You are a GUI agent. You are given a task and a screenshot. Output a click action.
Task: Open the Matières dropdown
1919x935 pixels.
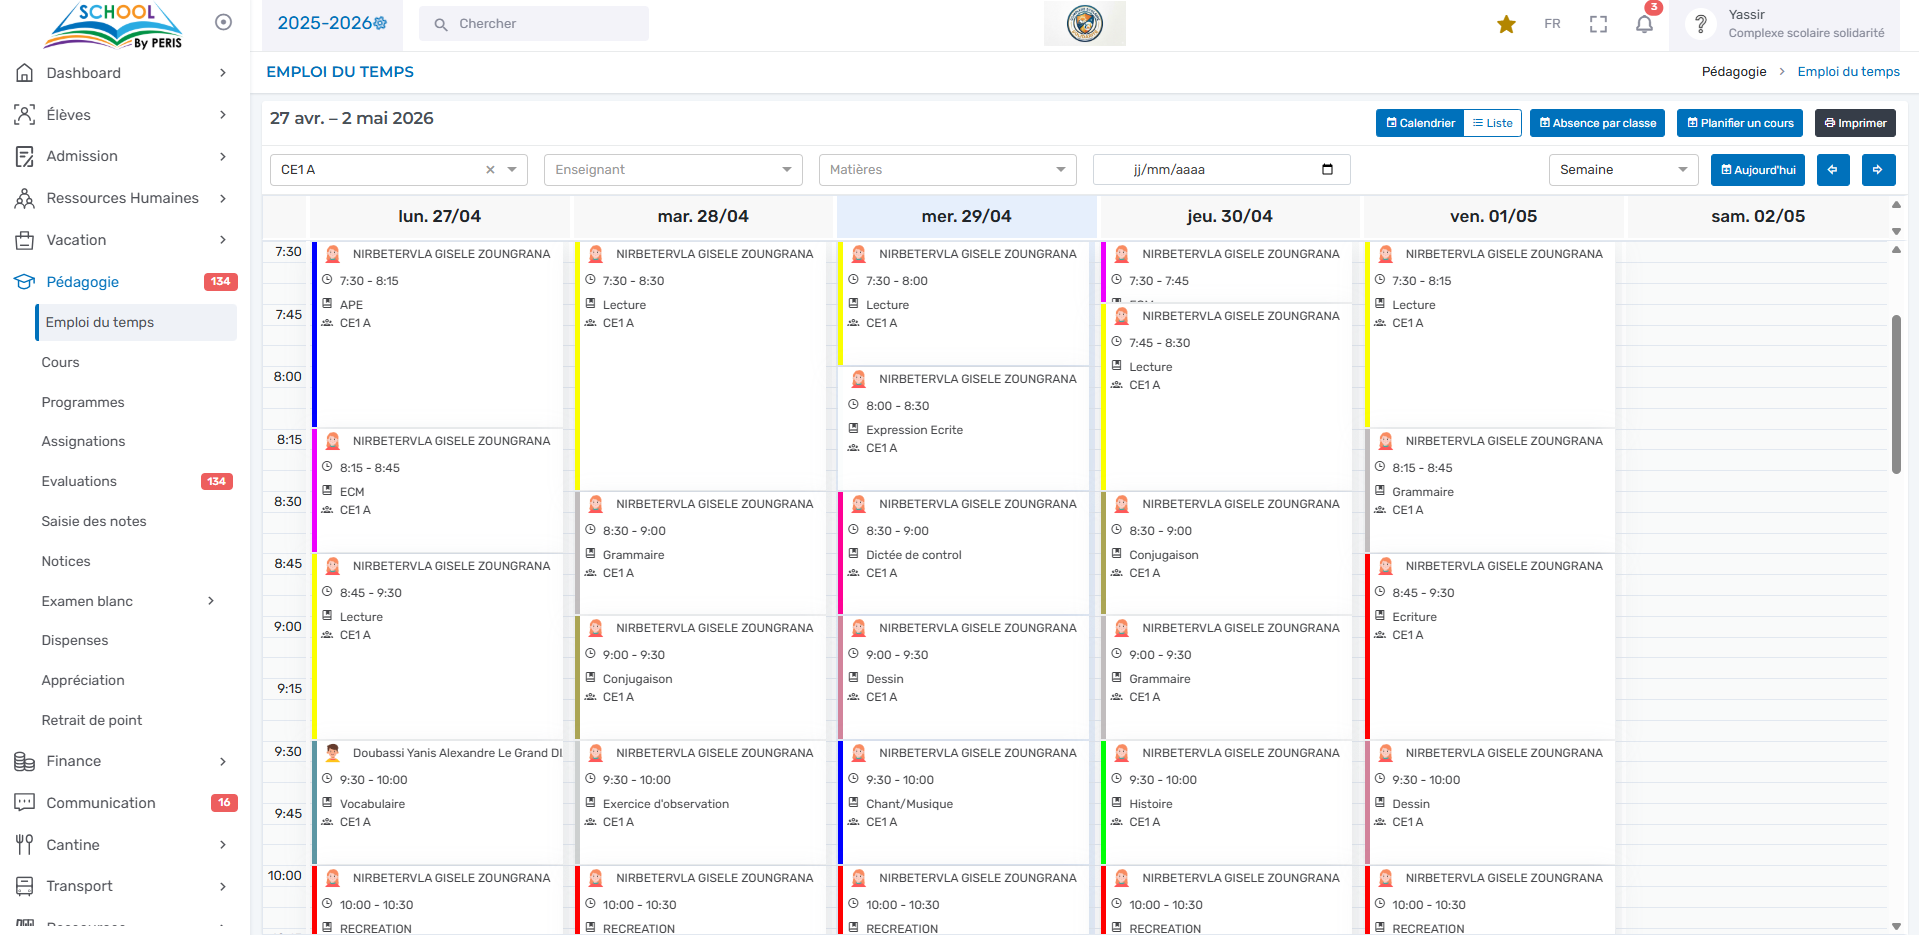[x=947, y=170]
